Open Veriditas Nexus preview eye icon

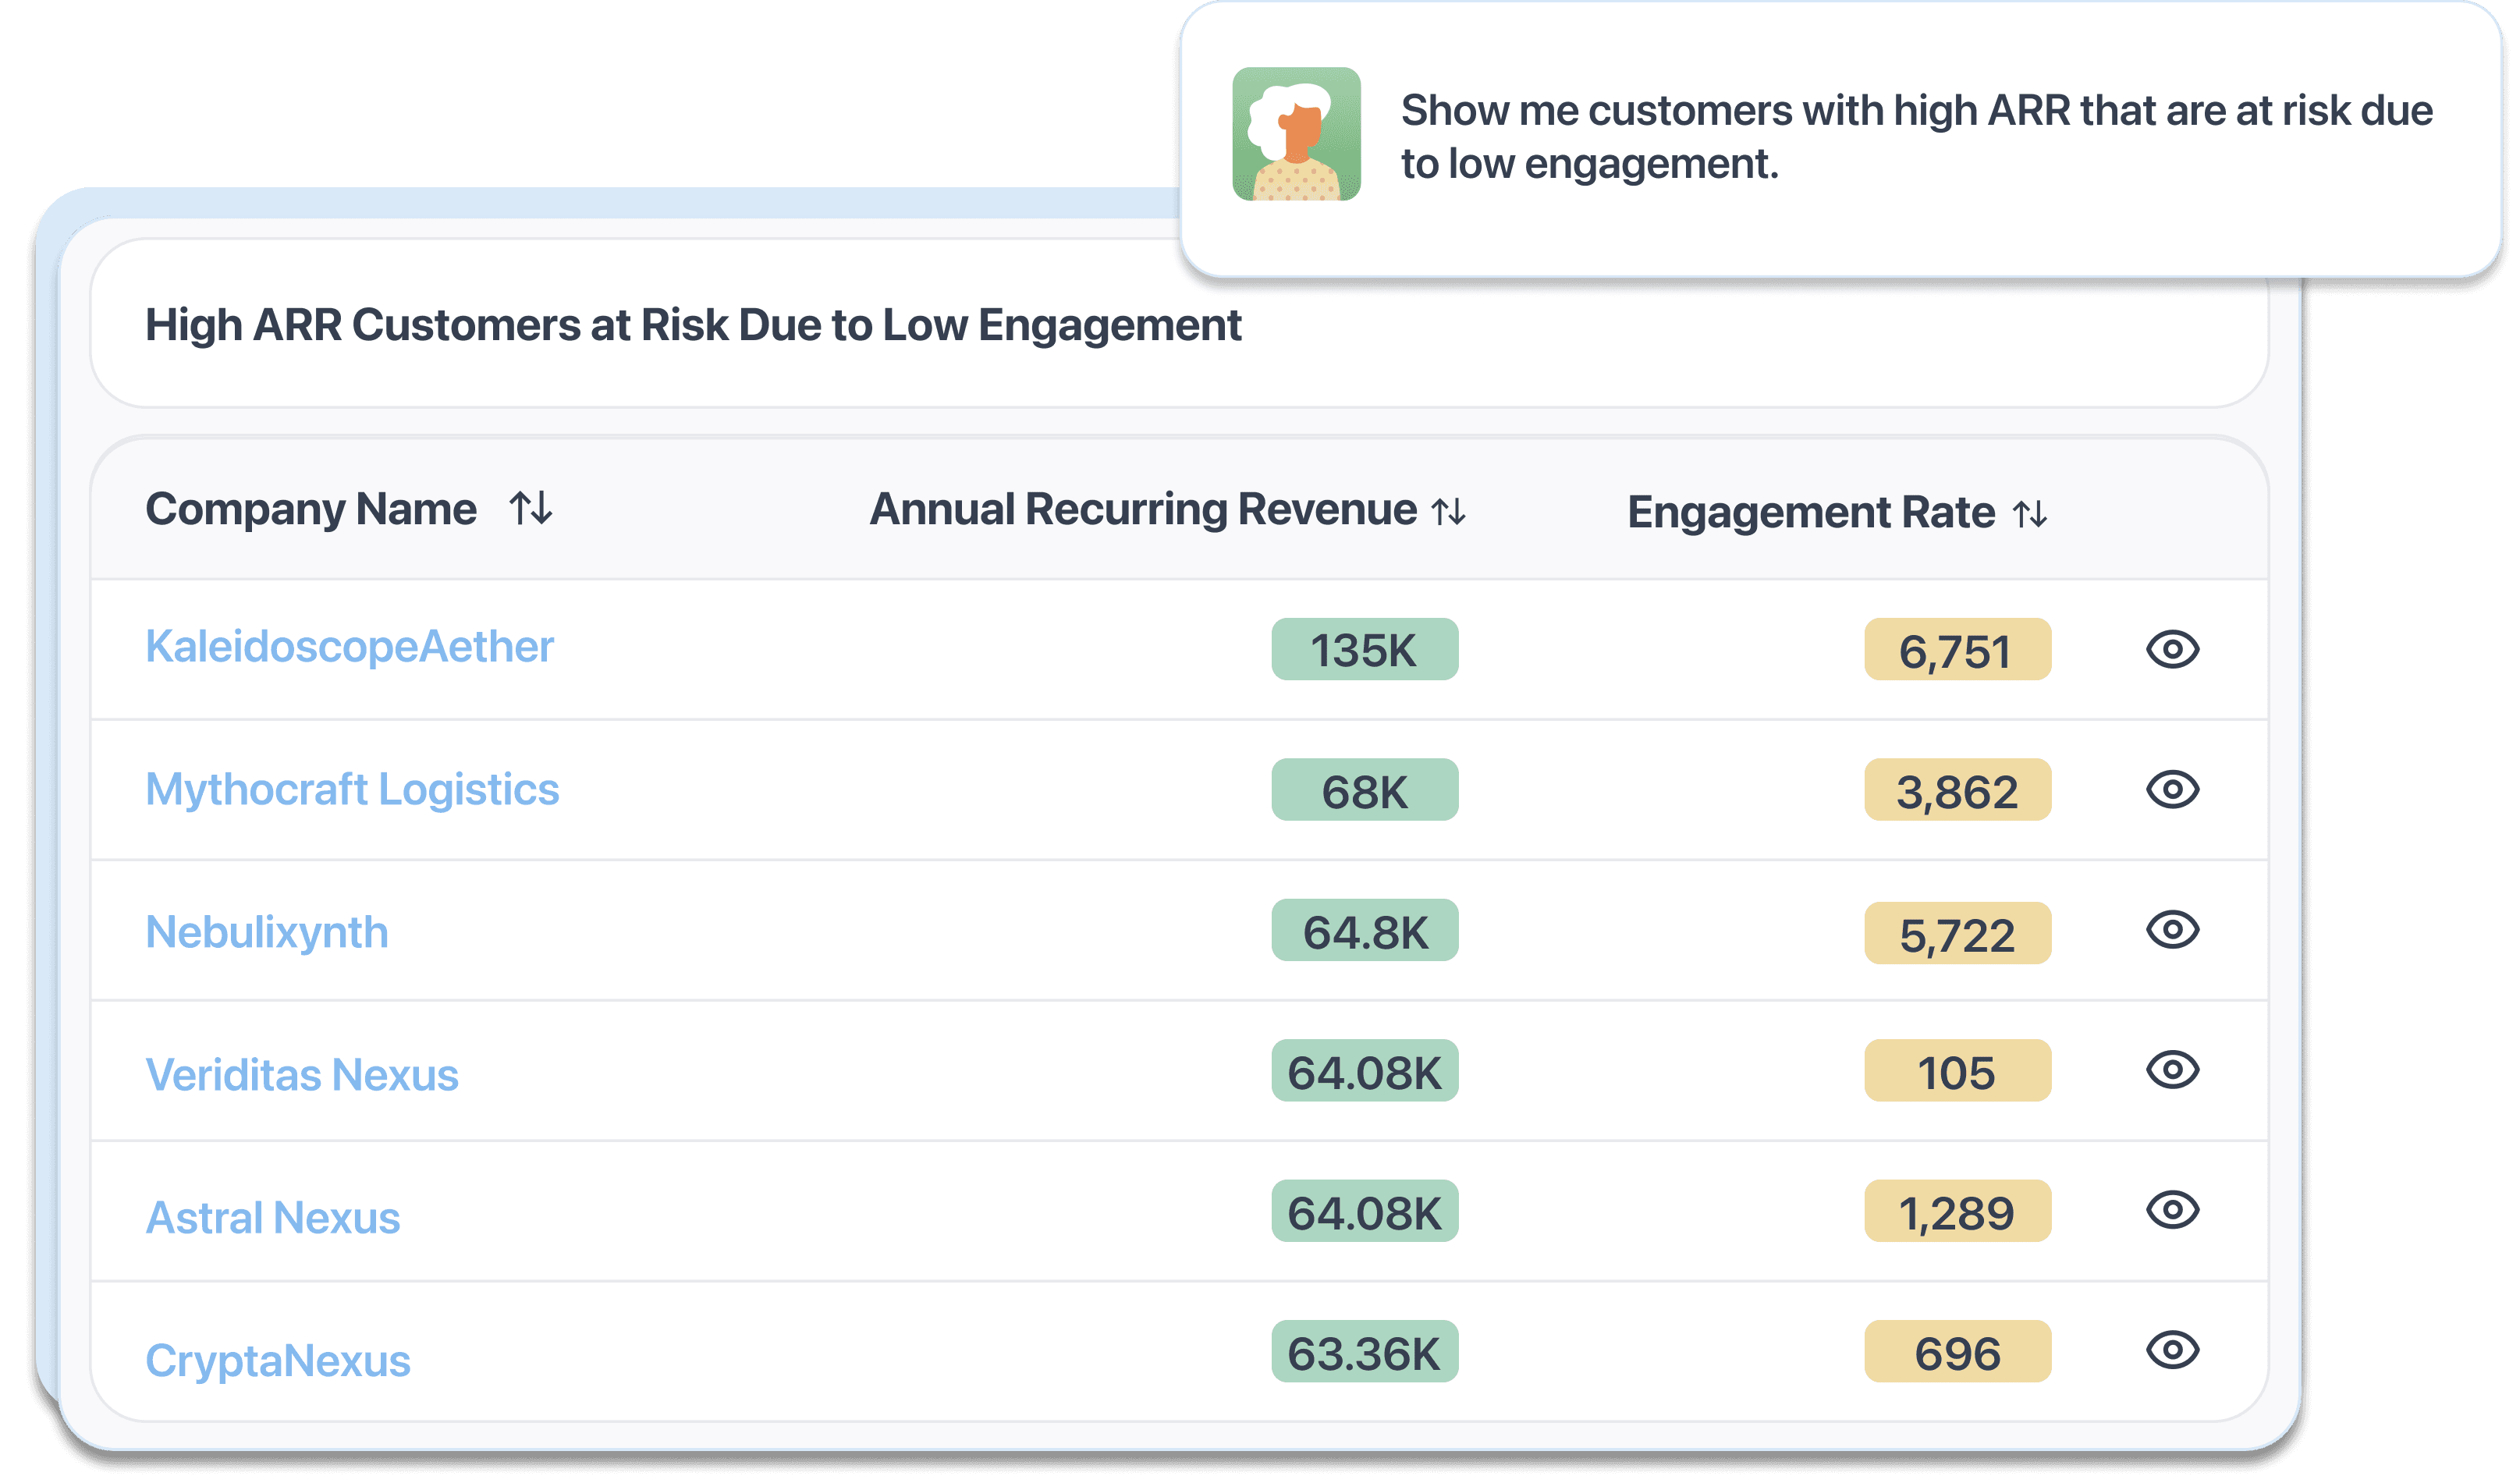click(2172, 1070)
